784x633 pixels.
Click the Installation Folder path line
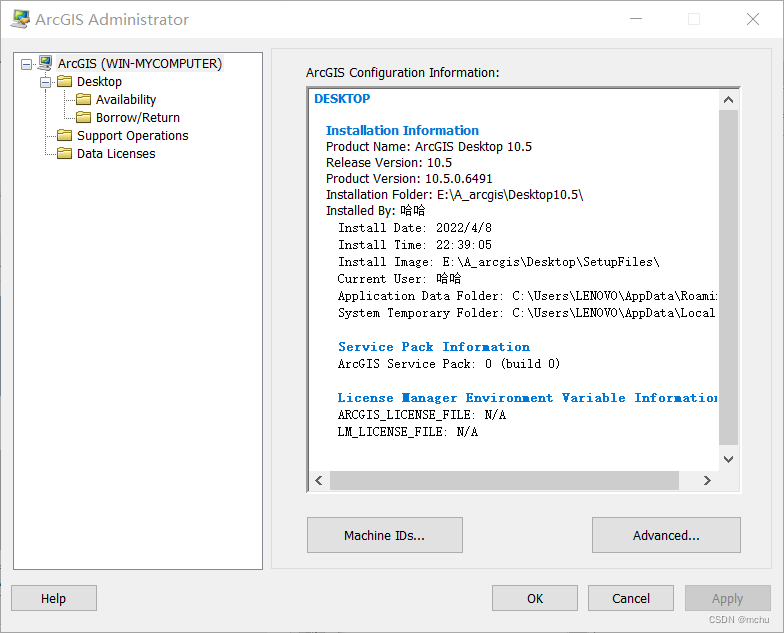click(x=454, y=194)
